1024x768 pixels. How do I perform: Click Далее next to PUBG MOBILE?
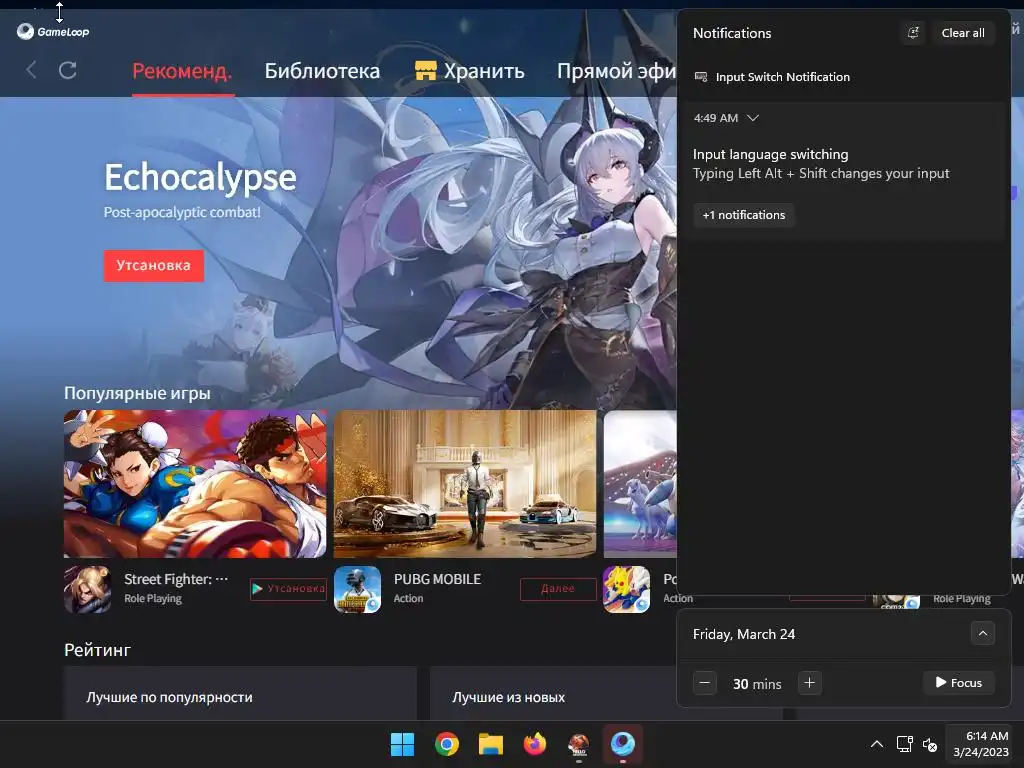[x=558, y=589]
